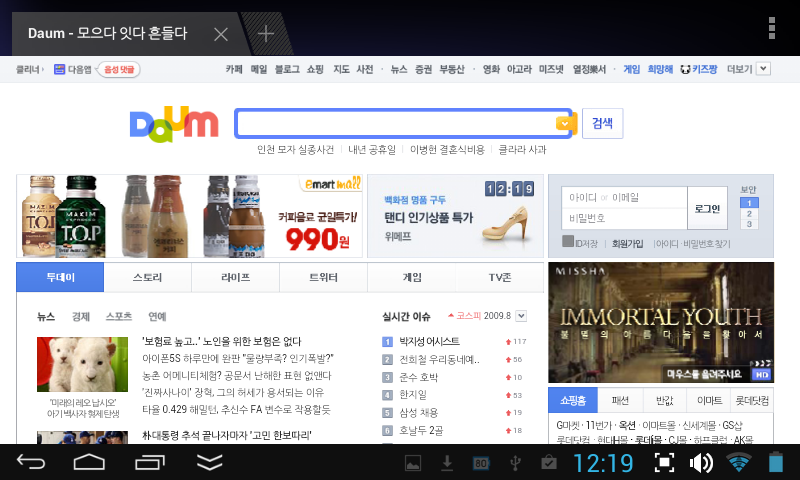Tap the fullscreen screenshot icon in status bar

tap(664, 463)
